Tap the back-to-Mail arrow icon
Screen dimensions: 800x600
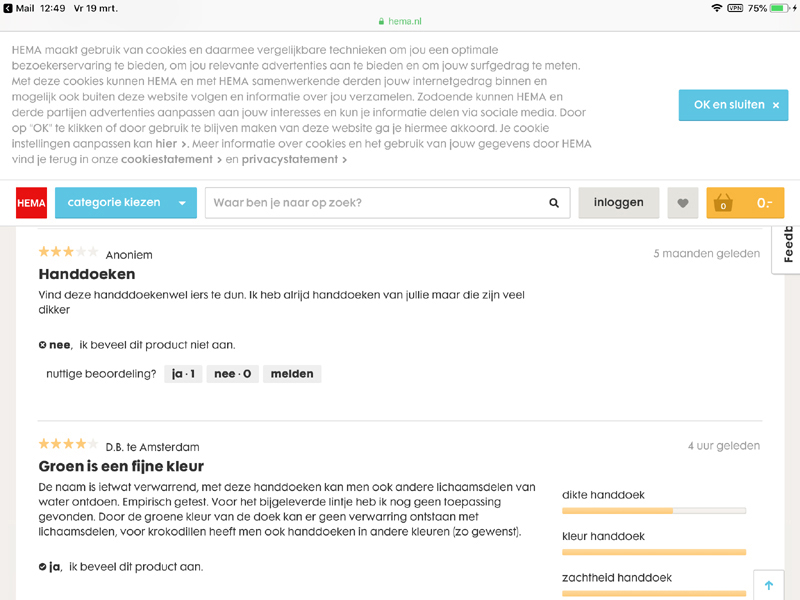coord(8,8)
